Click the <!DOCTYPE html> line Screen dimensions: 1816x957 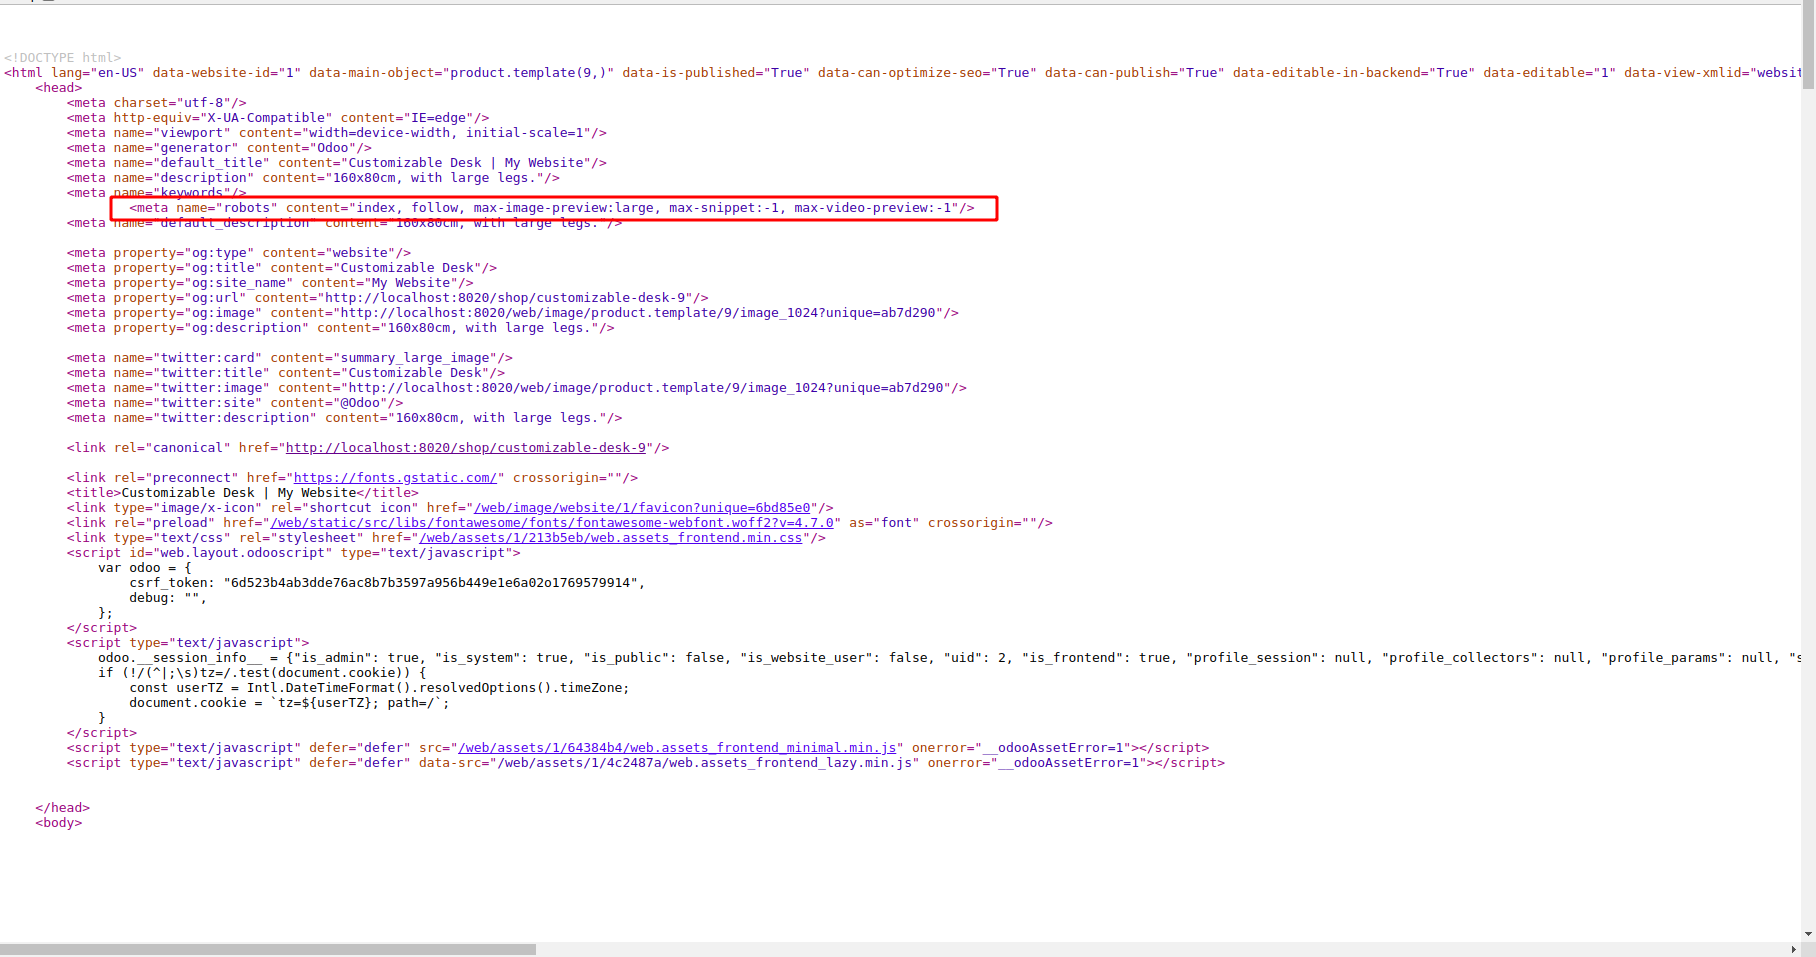pyautogui.click(x=62, y=58)
